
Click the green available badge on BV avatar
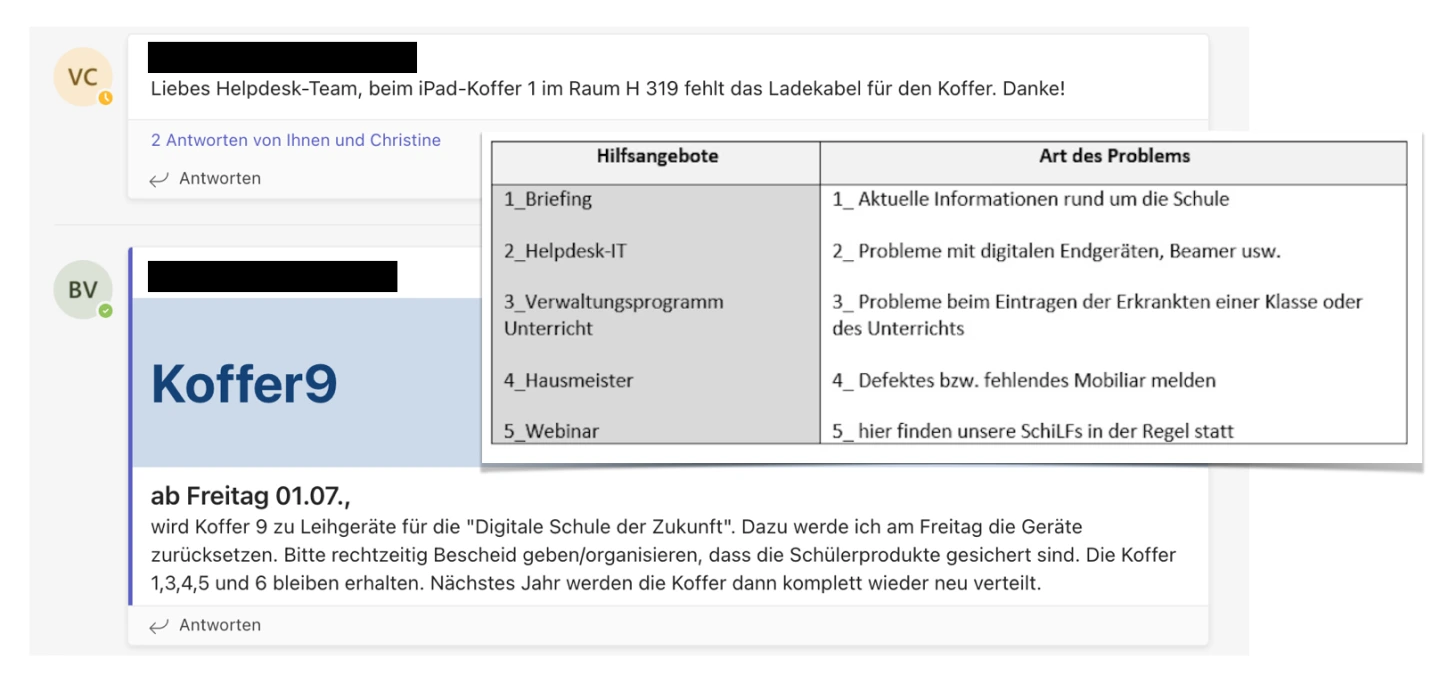point(105,311)
